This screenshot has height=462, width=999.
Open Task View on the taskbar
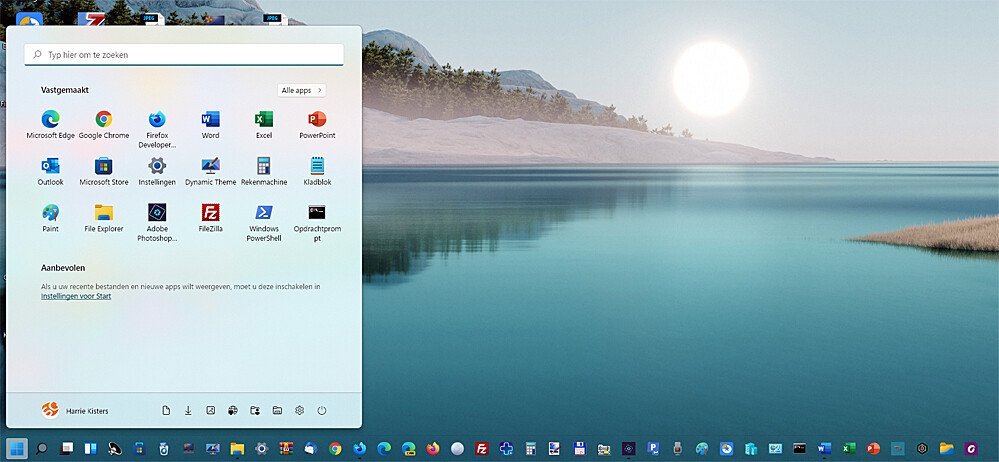pos(66,449)
